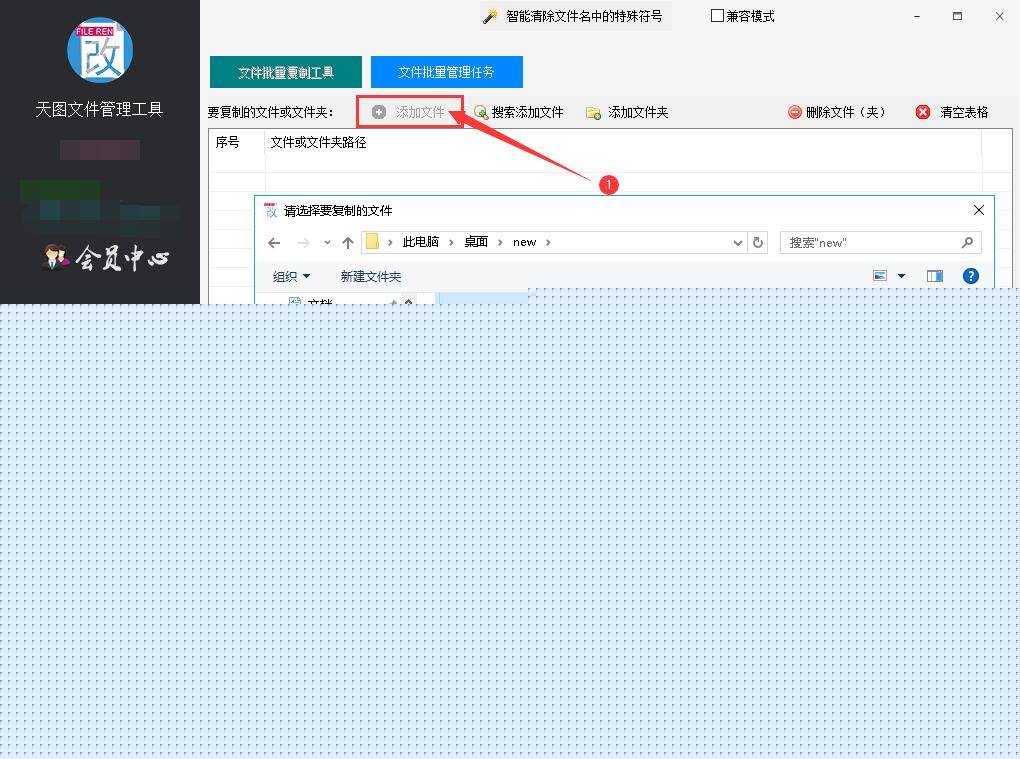This screenshot has width=1020, height=759.
Task: Minimize the main application window
Action: point(917,16)
